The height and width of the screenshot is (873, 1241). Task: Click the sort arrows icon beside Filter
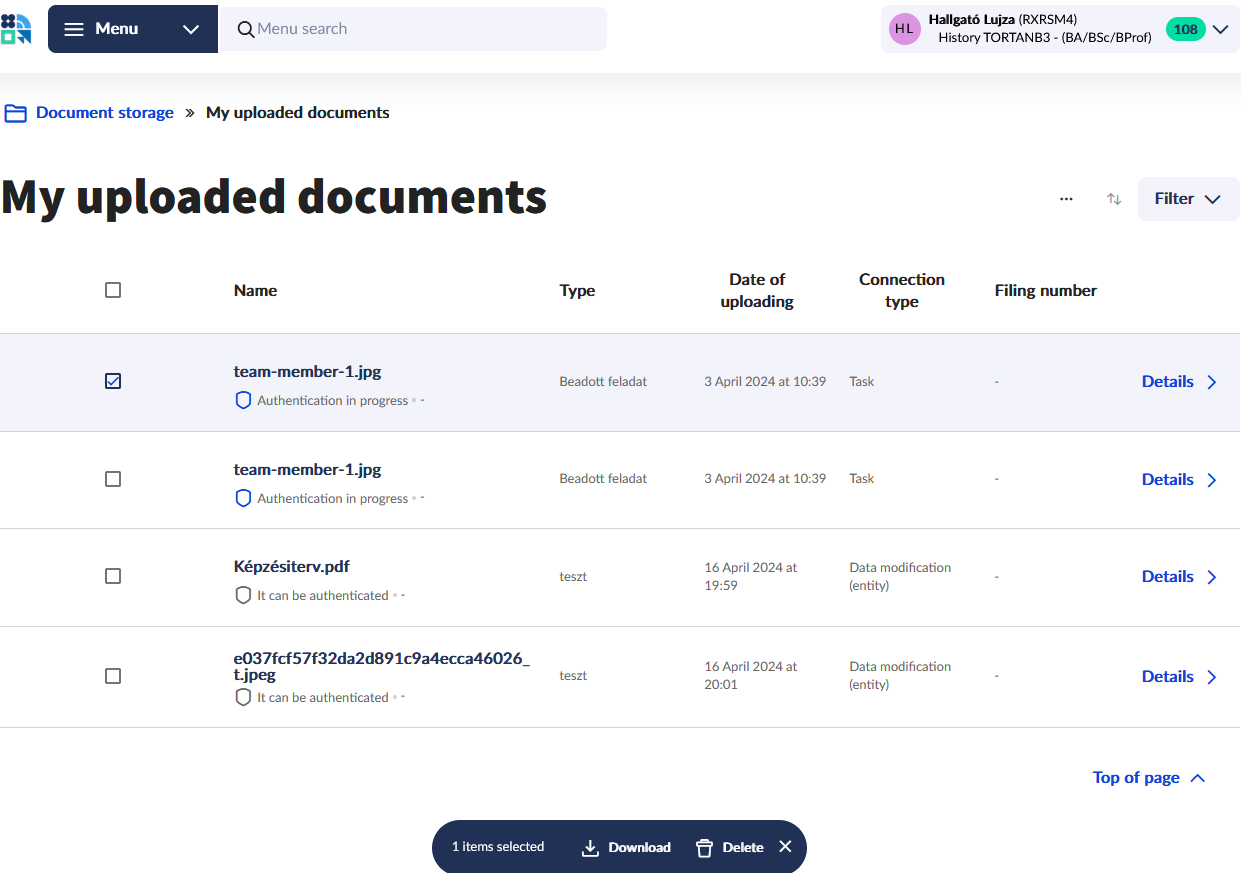(x=1114, y=199)
